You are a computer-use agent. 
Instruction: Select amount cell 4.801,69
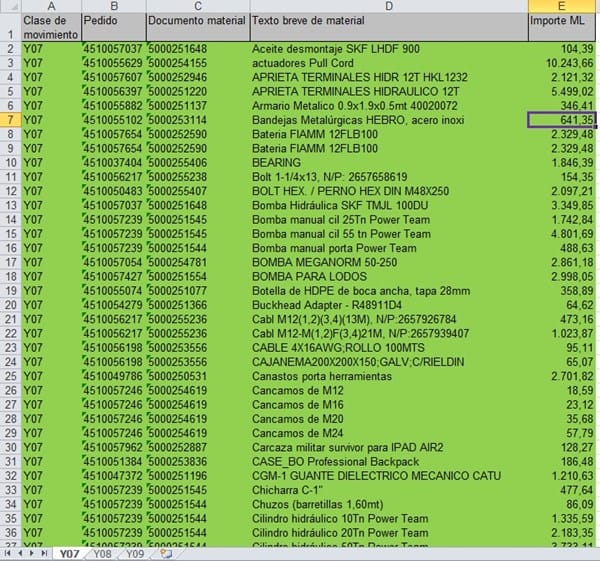561,234
